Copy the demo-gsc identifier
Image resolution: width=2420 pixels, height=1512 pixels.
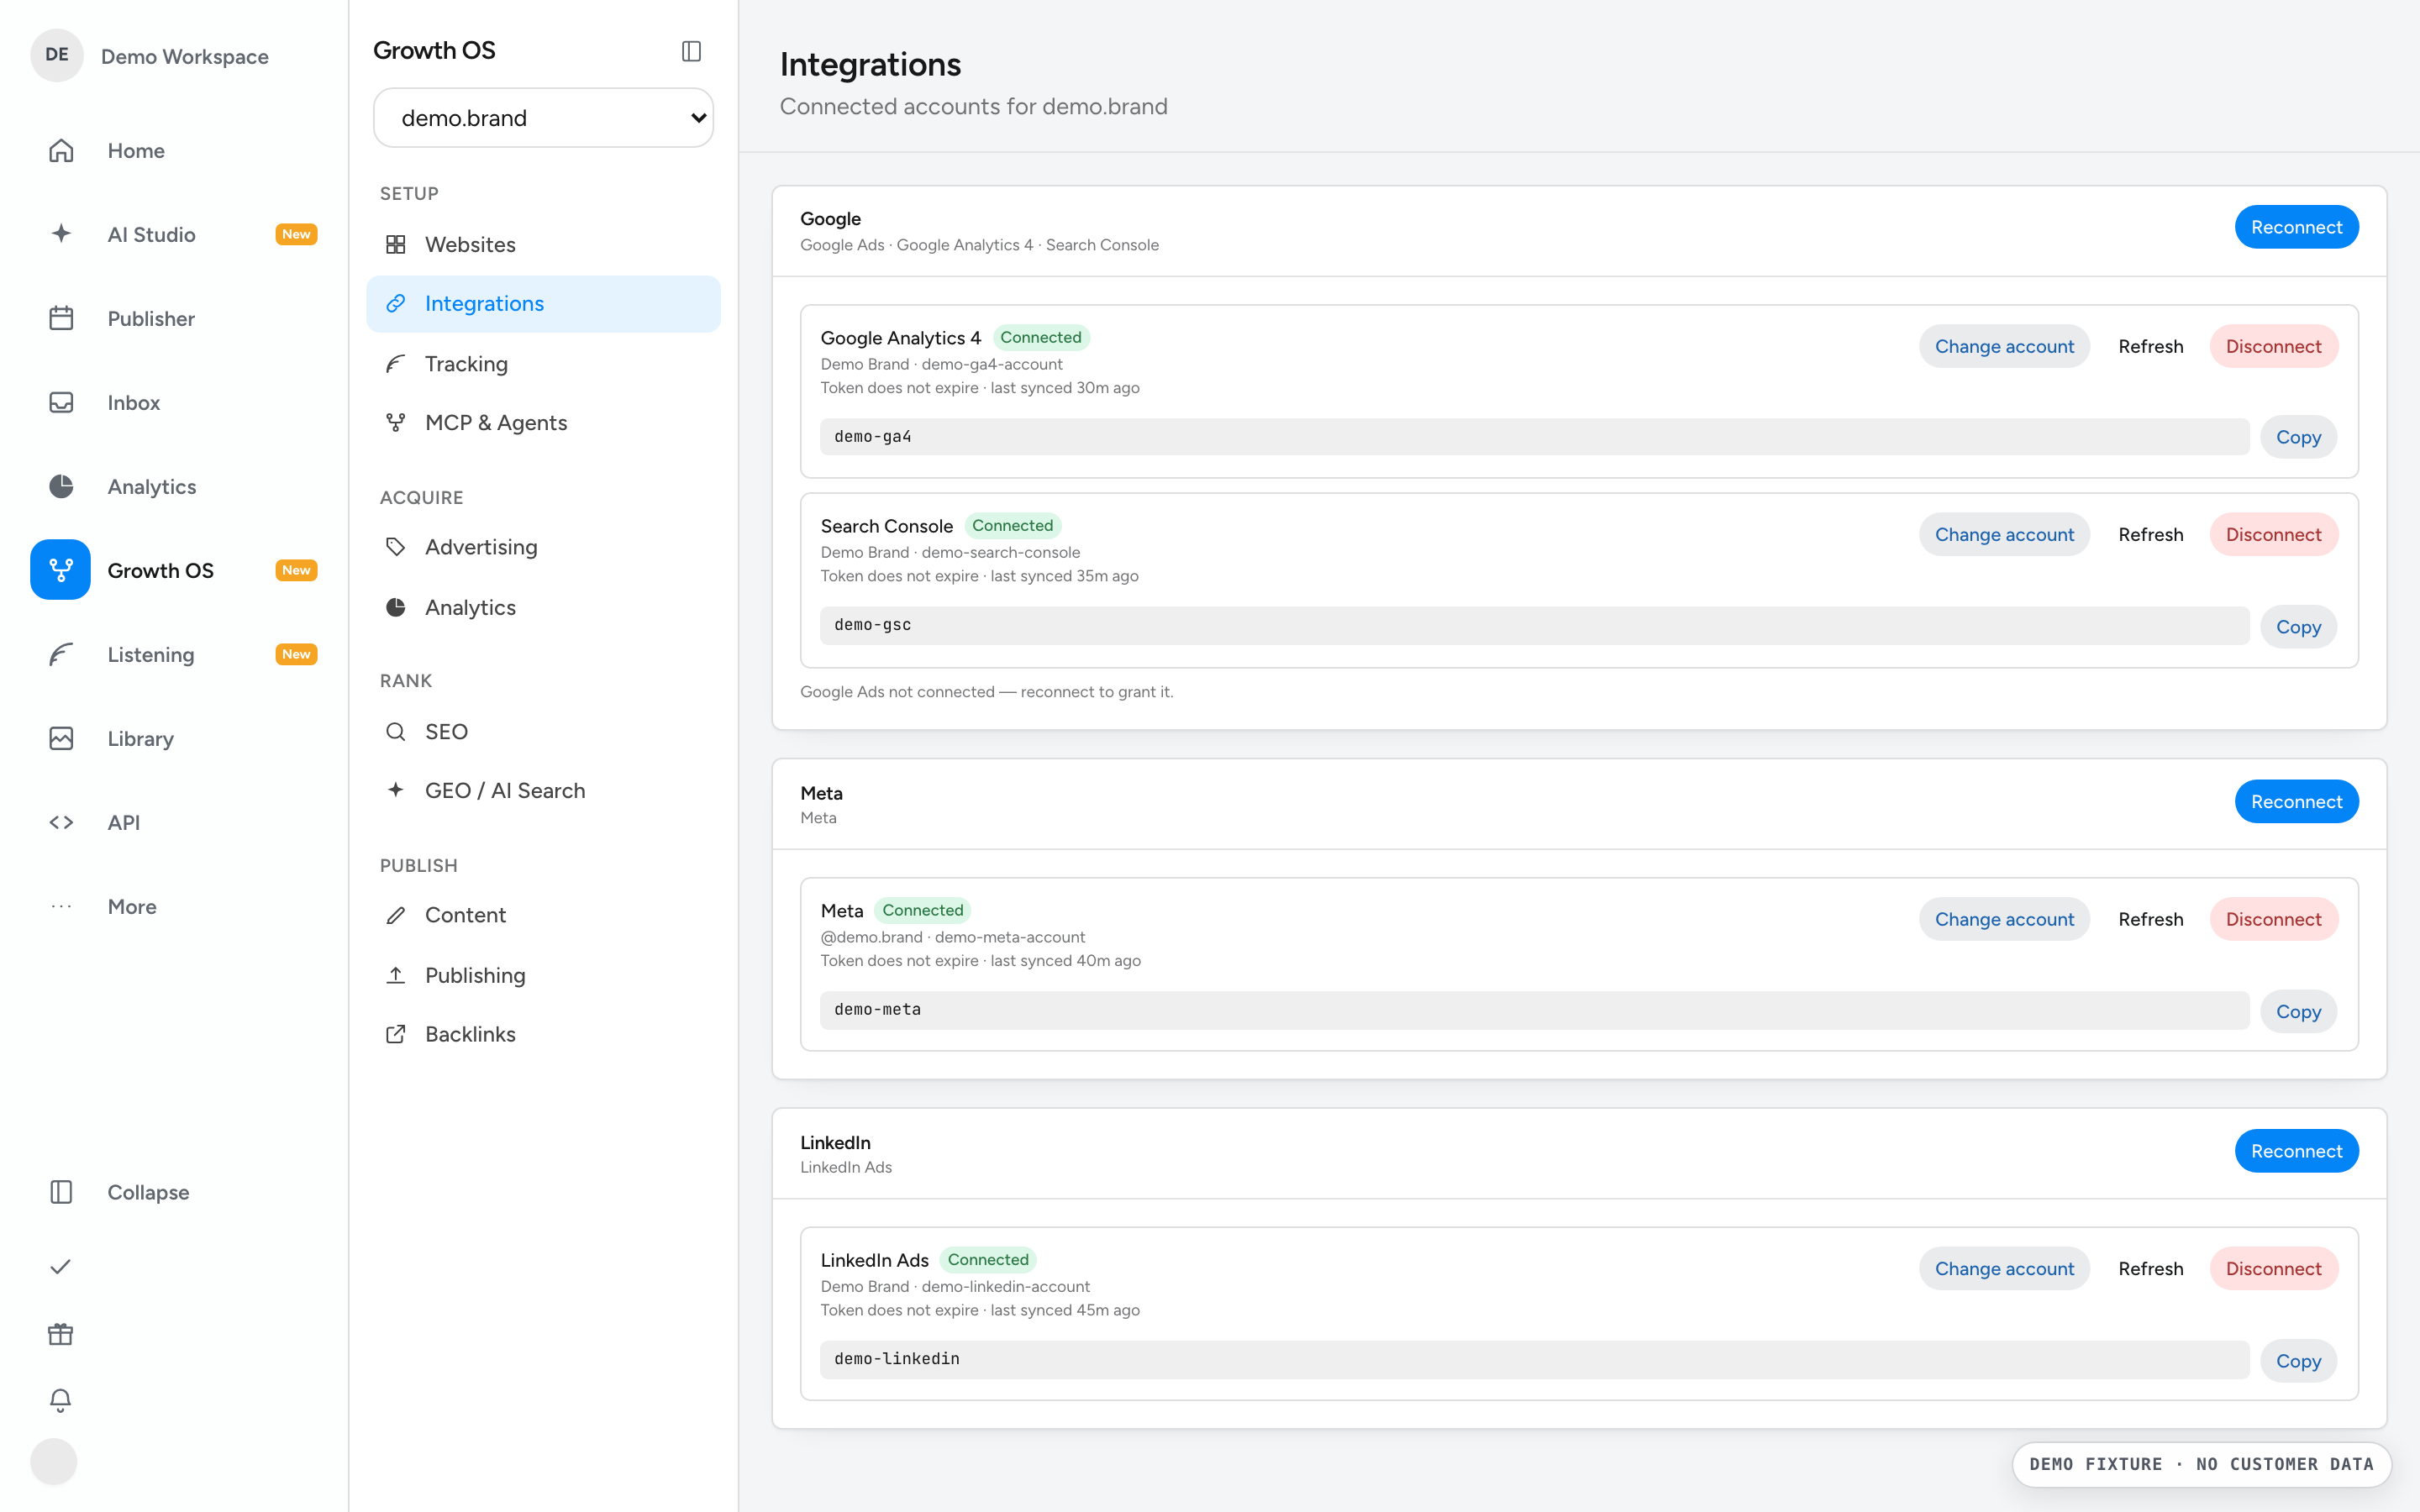[2298, 627]
